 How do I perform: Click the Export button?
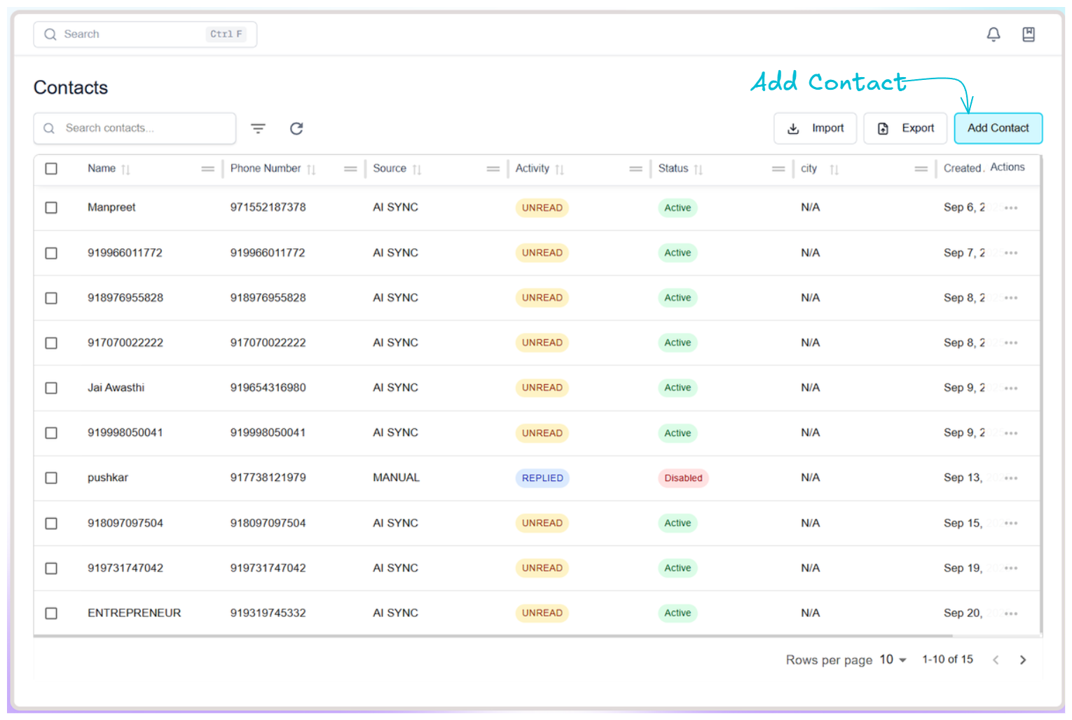(904, 128)
